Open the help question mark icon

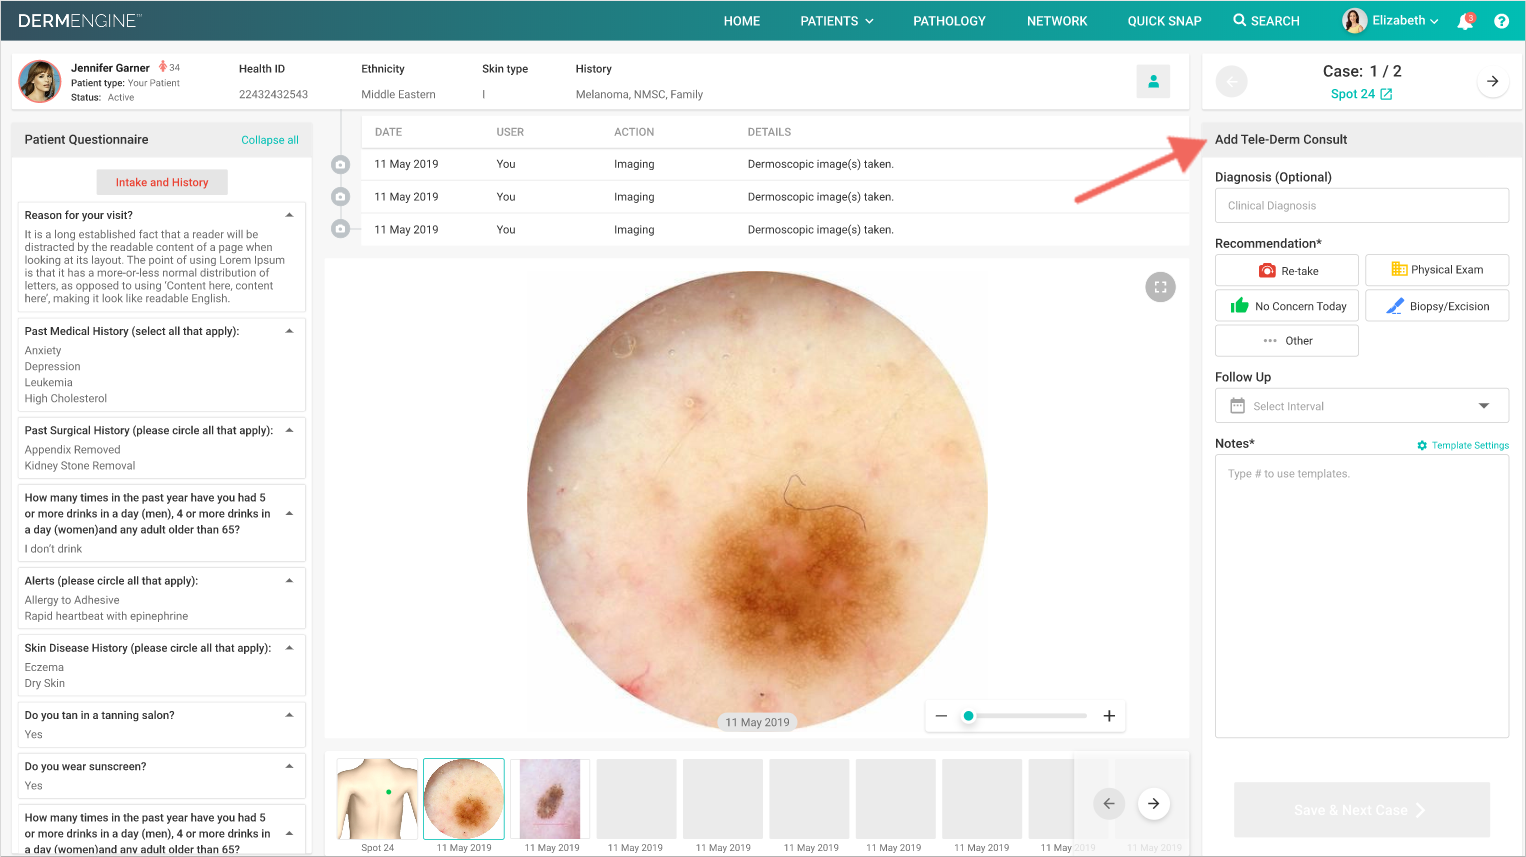tap(1501, 21)
